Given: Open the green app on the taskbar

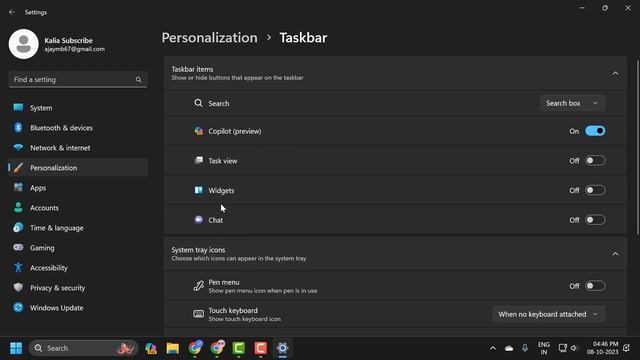Looking at the screenshot, I should point(239,348).
